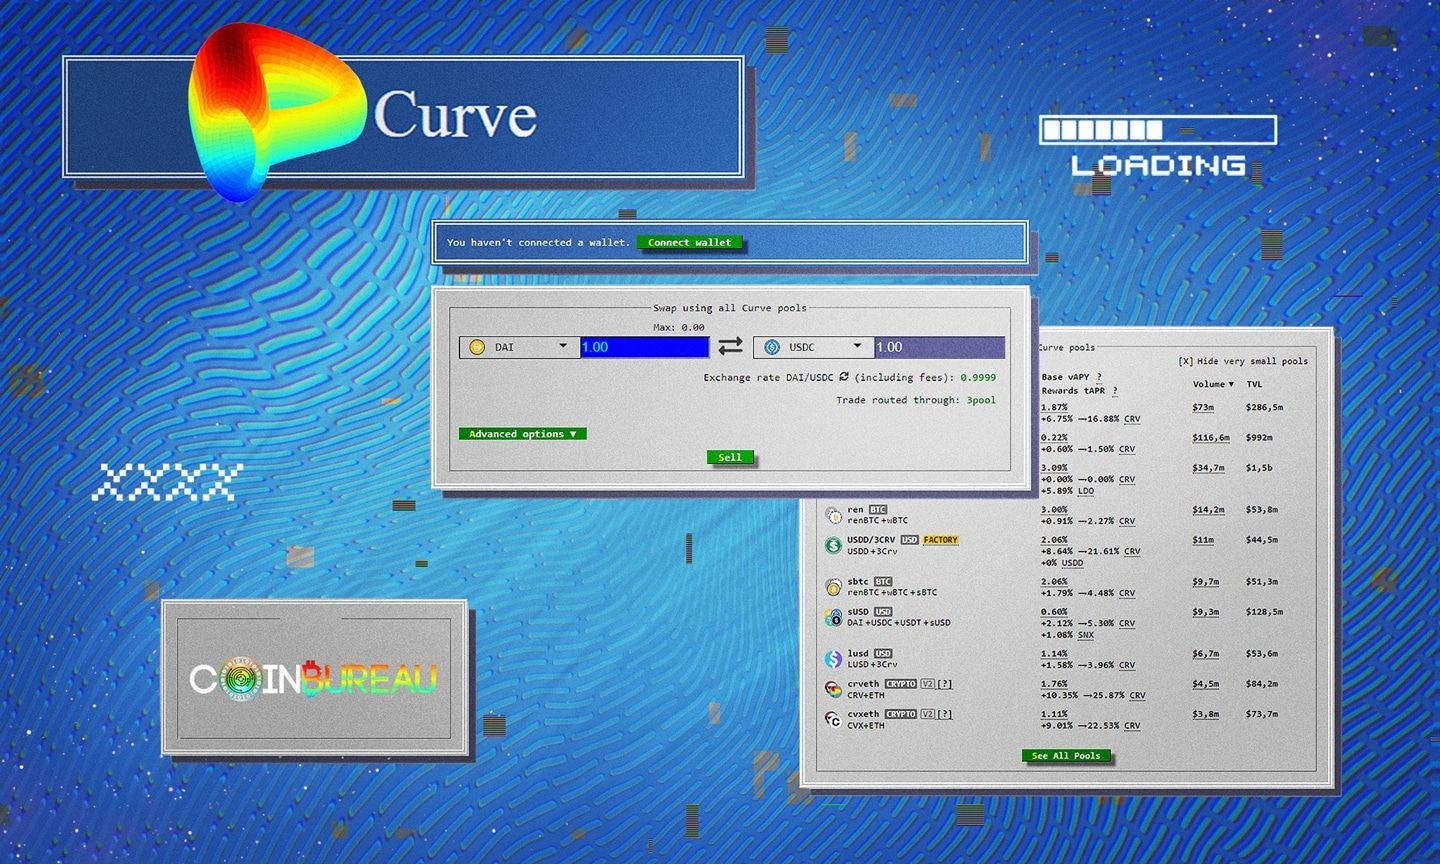The height and width of the screenshot is (864, 1440).
Task: Click the DAI coin icon in swap panel
Action: tap(478, 347)
